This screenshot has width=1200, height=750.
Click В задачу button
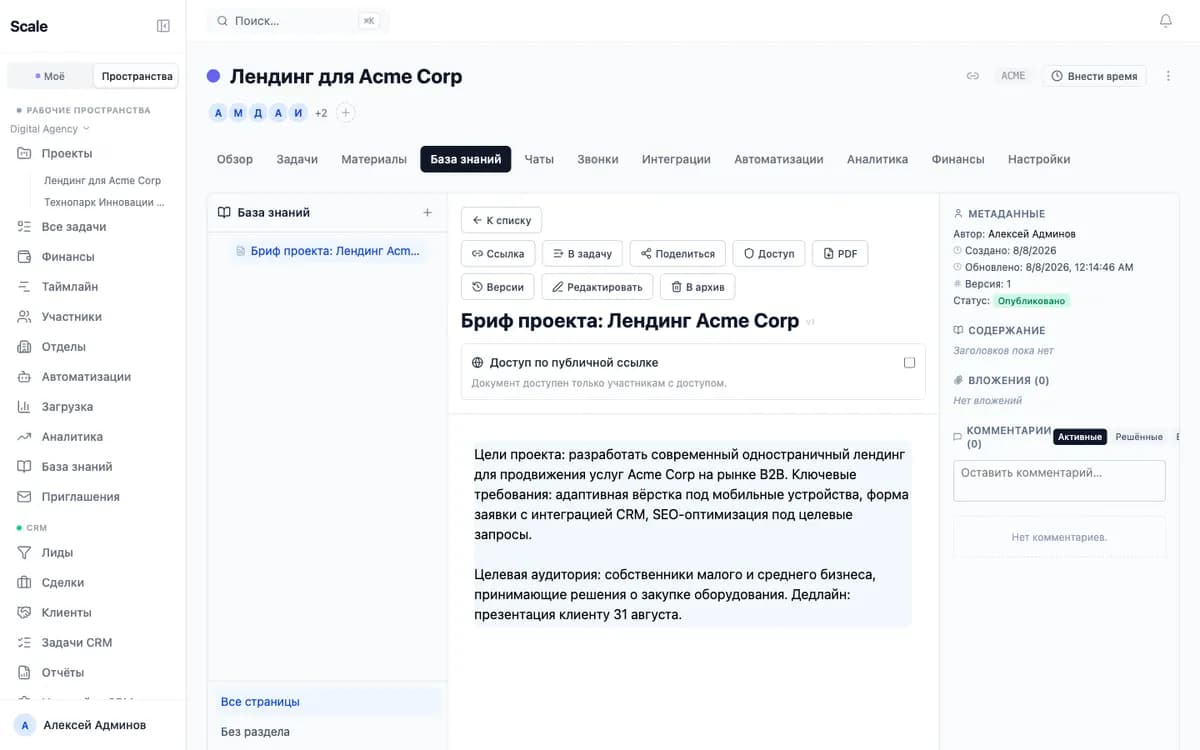[x=583, y=253]
